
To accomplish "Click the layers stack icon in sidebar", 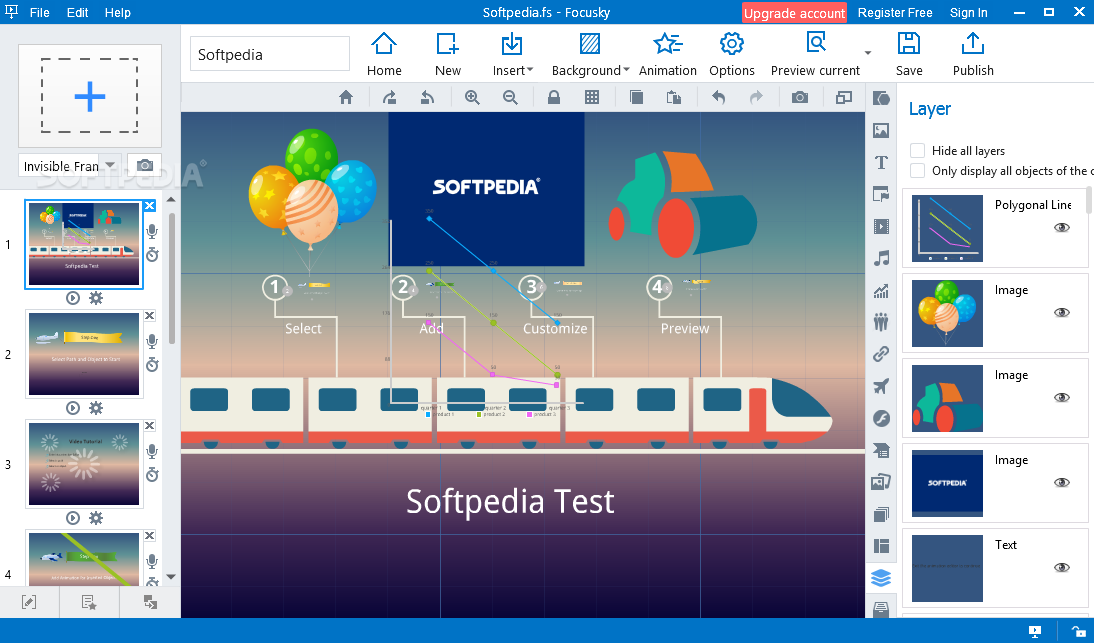I will click(881, 577).
